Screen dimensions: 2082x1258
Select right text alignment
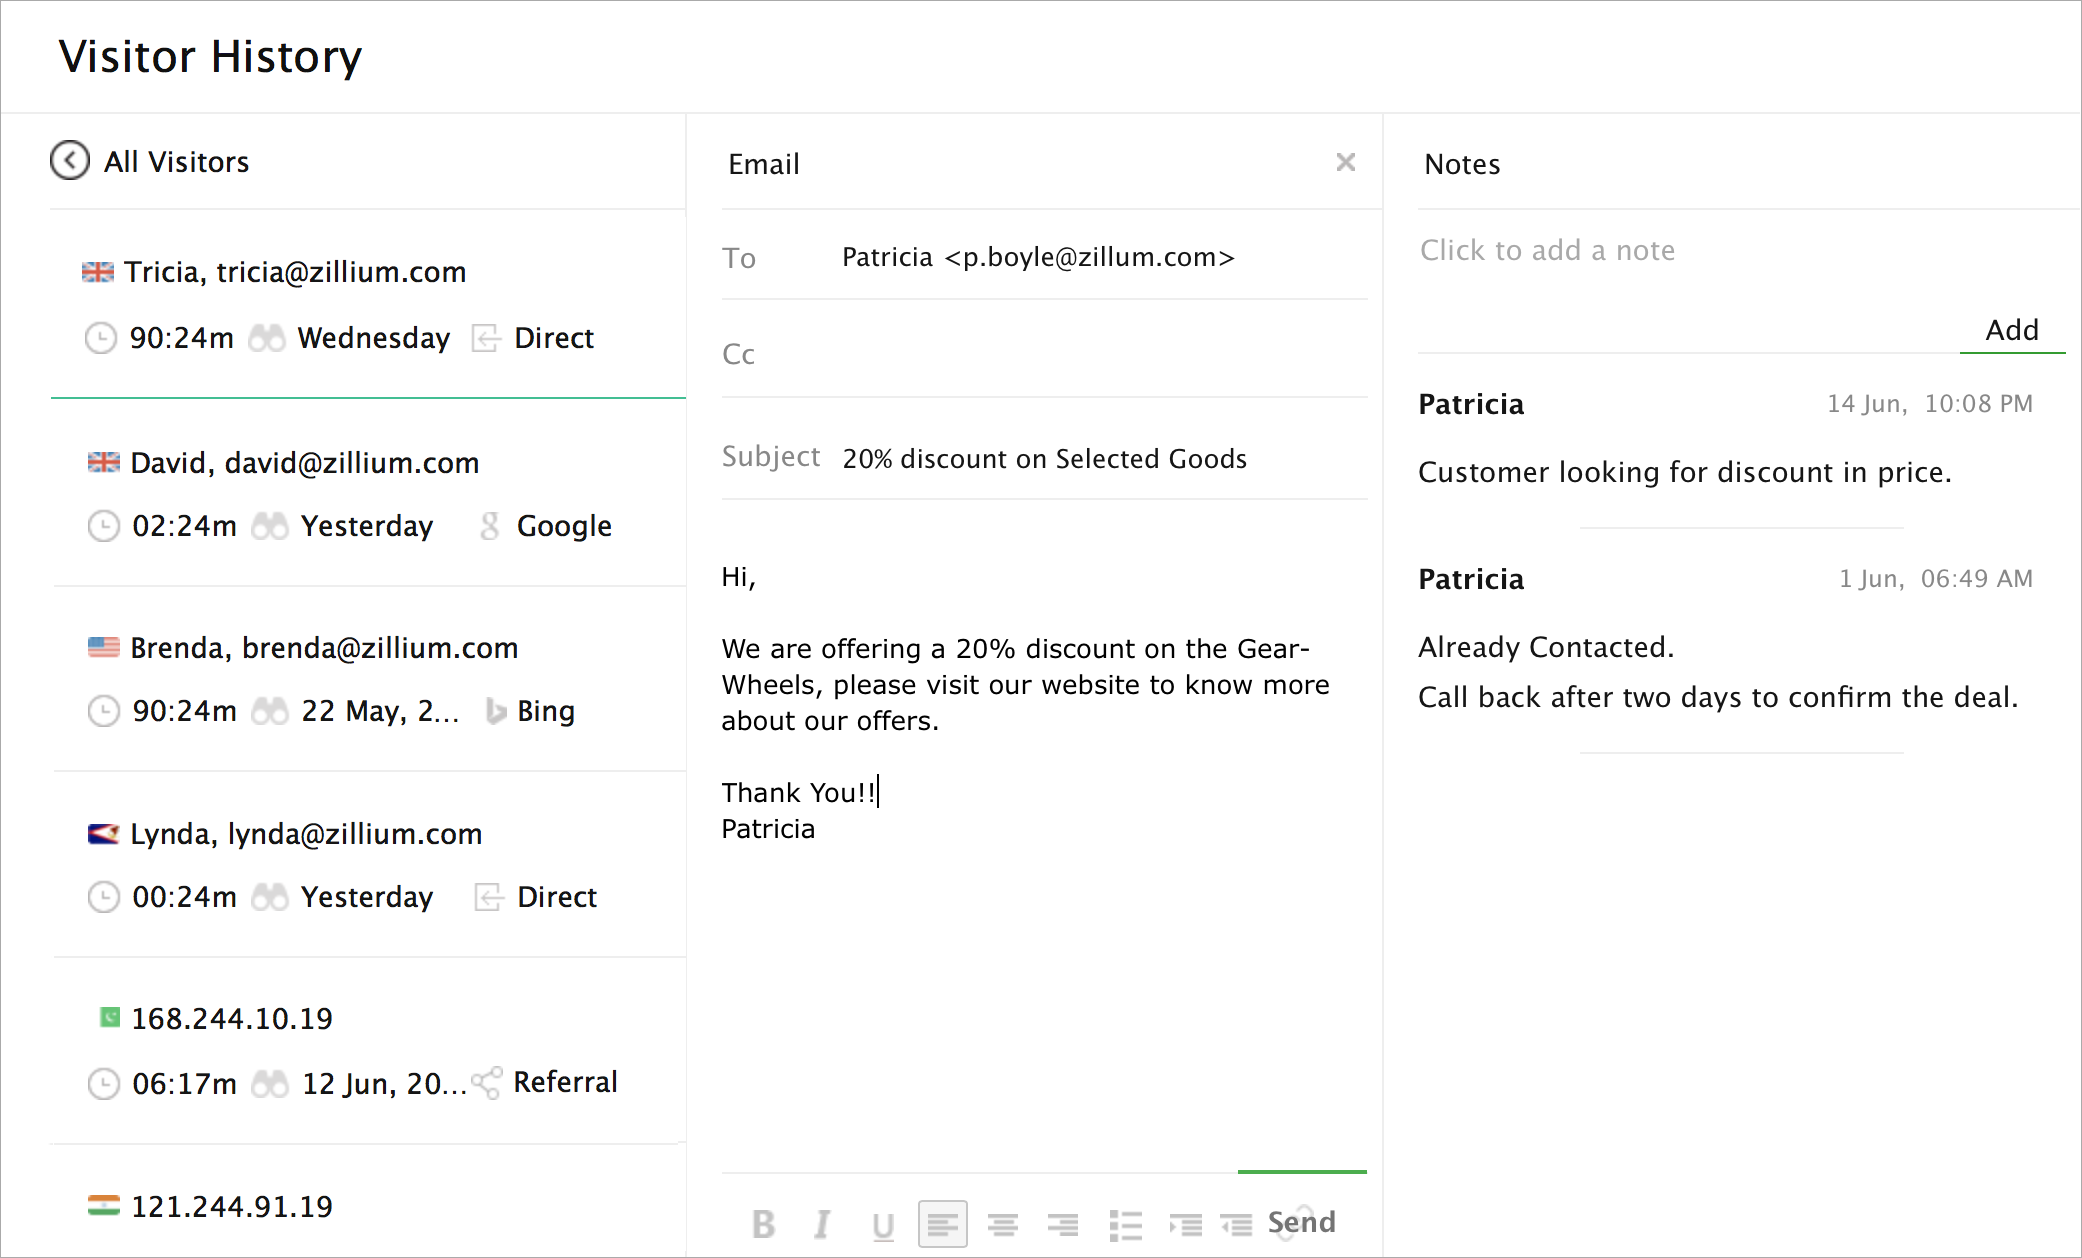(1062, 1224)
